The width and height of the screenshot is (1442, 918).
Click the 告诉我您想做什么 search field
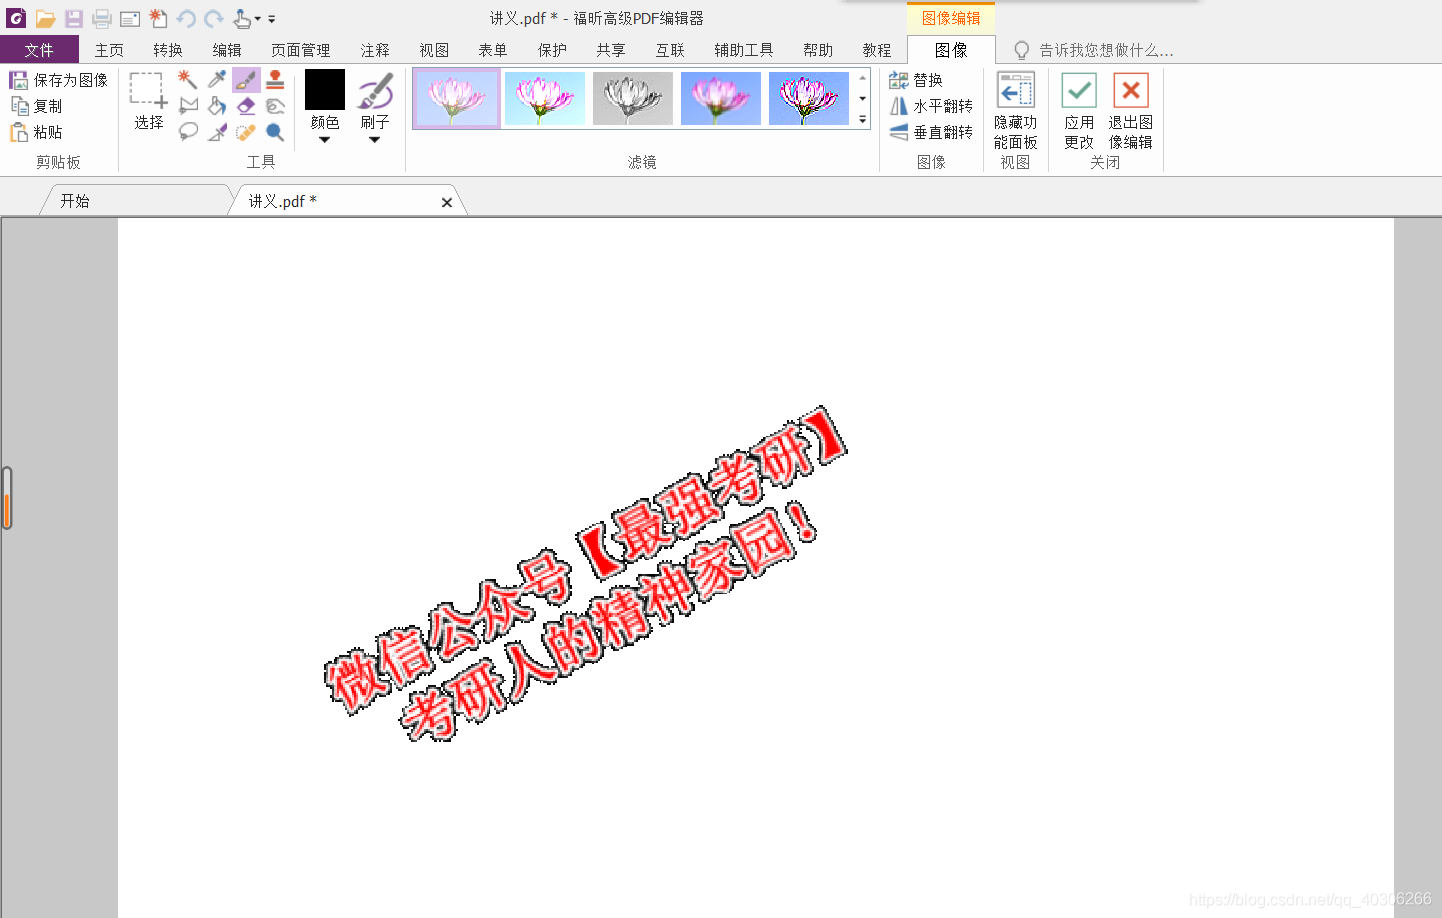[1095, 50]
